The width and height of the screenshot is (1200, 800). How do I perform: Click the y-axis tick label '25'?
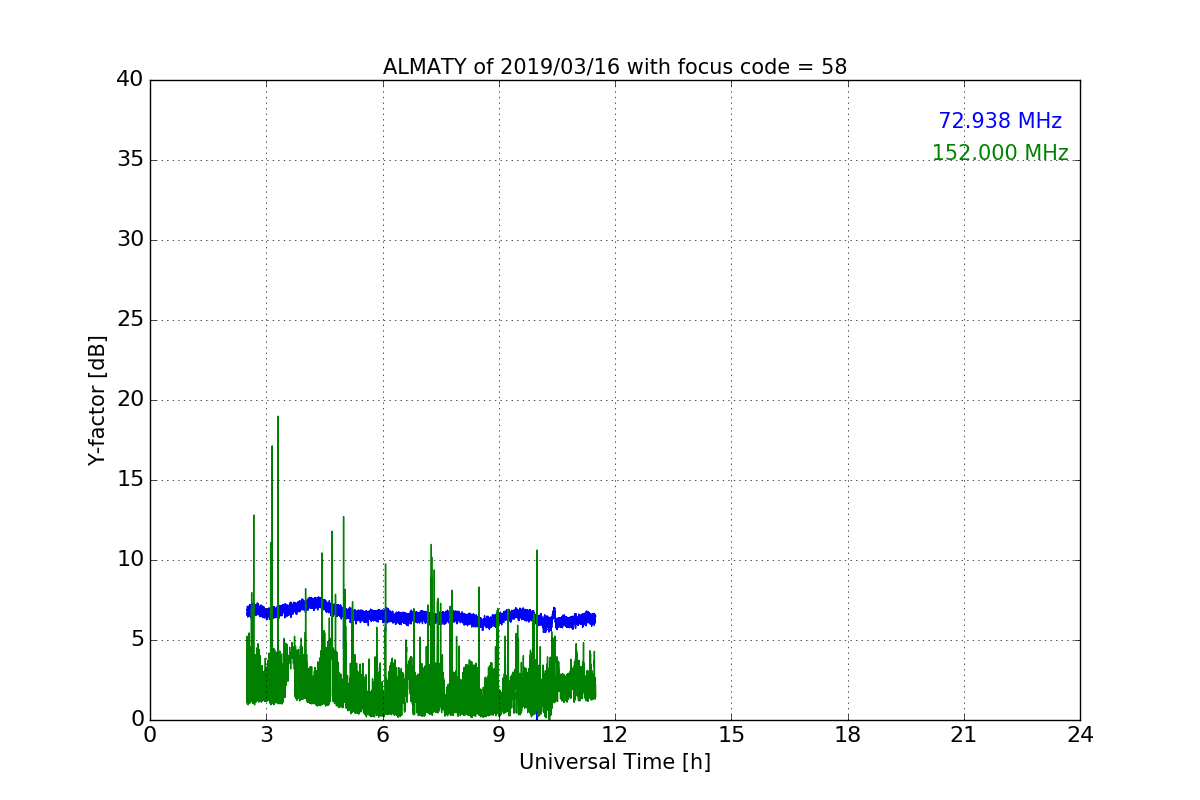pyautogui.click(x=130, y=320)
